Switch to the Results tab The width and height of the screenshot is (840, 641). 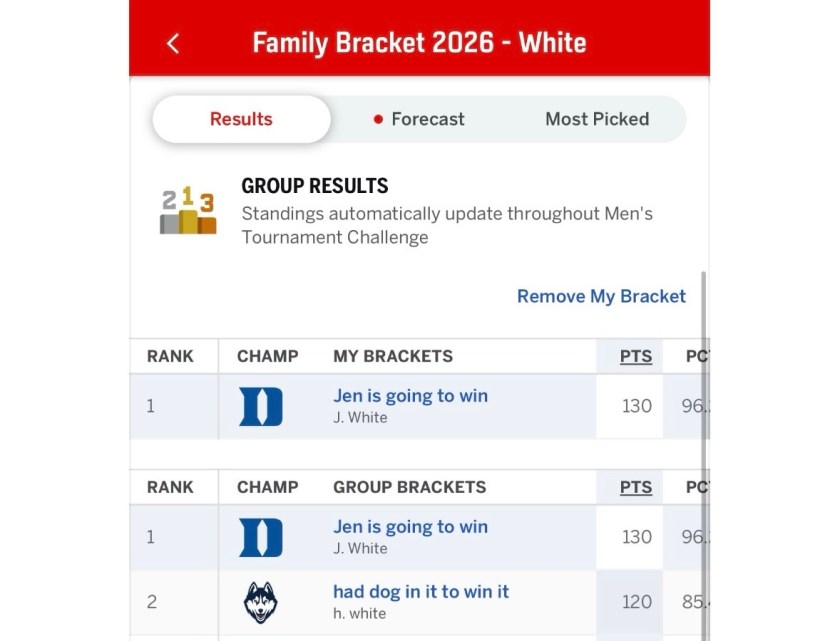click(241, 119)
